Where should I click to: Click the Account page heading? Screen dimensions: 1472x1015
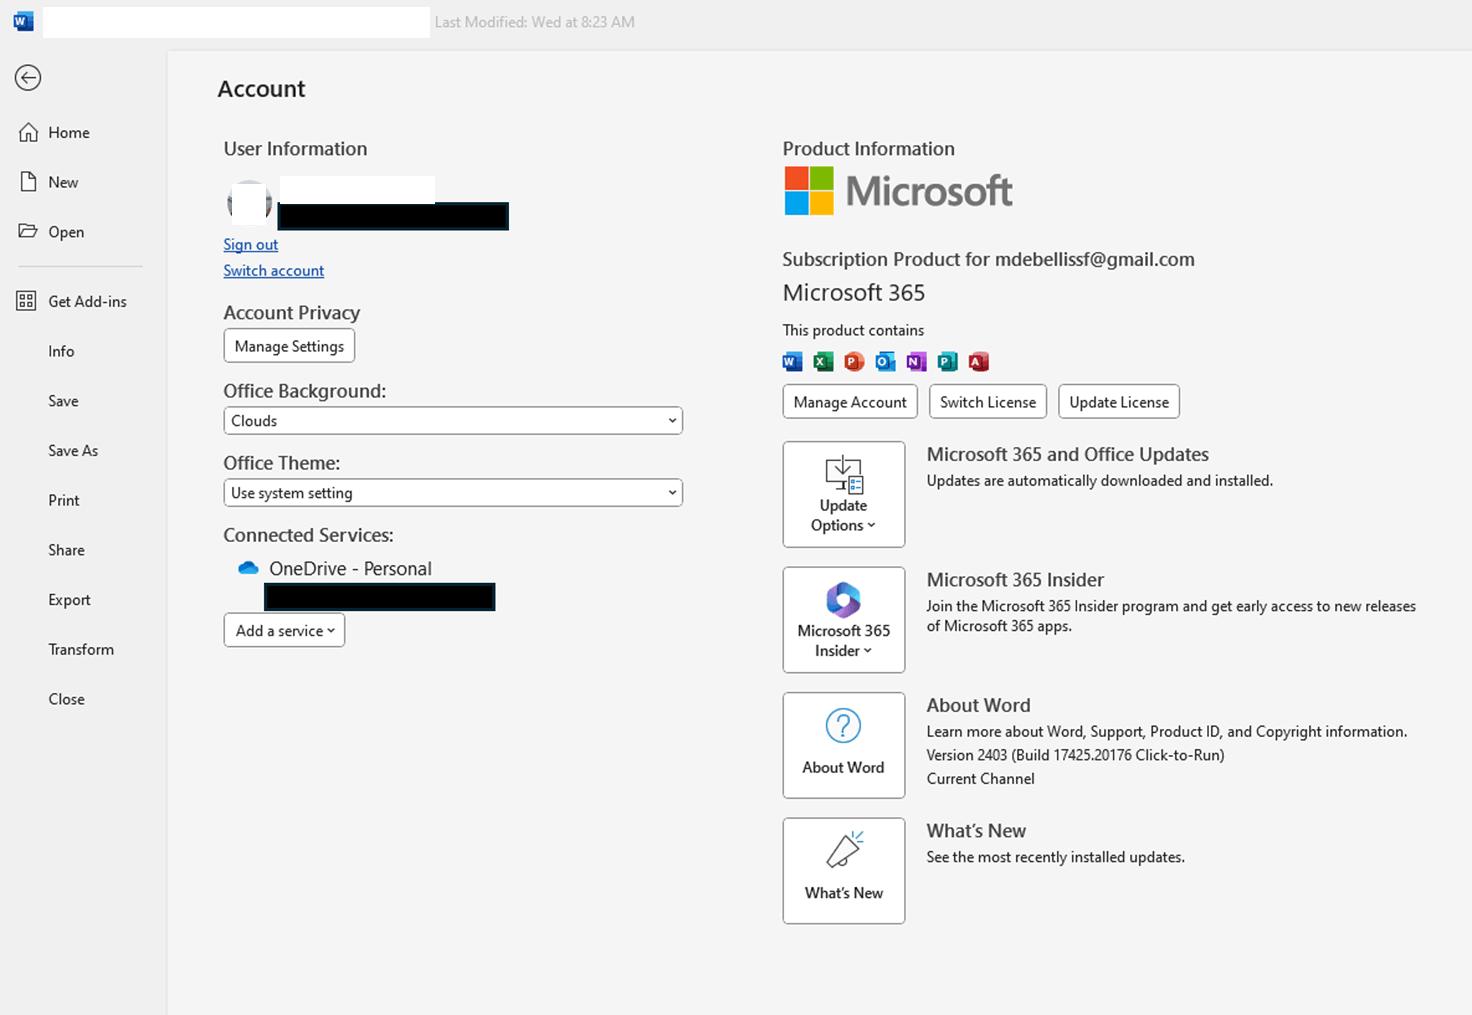(261, 89)
